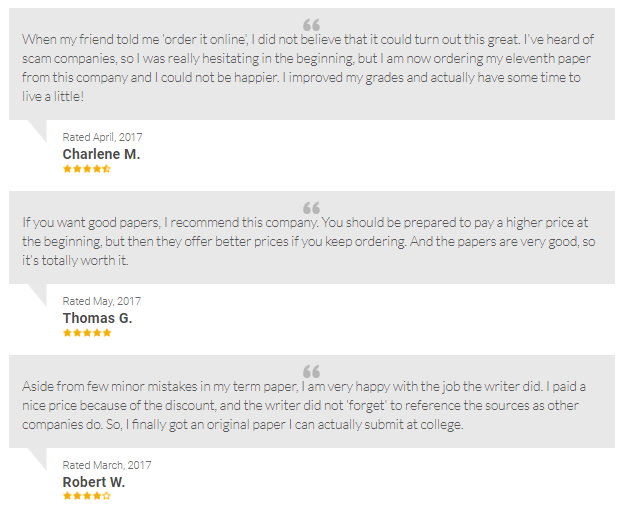Click the speech bubble tail beside Thomas G.
627x505 pixels.
(x=37, y=295)
